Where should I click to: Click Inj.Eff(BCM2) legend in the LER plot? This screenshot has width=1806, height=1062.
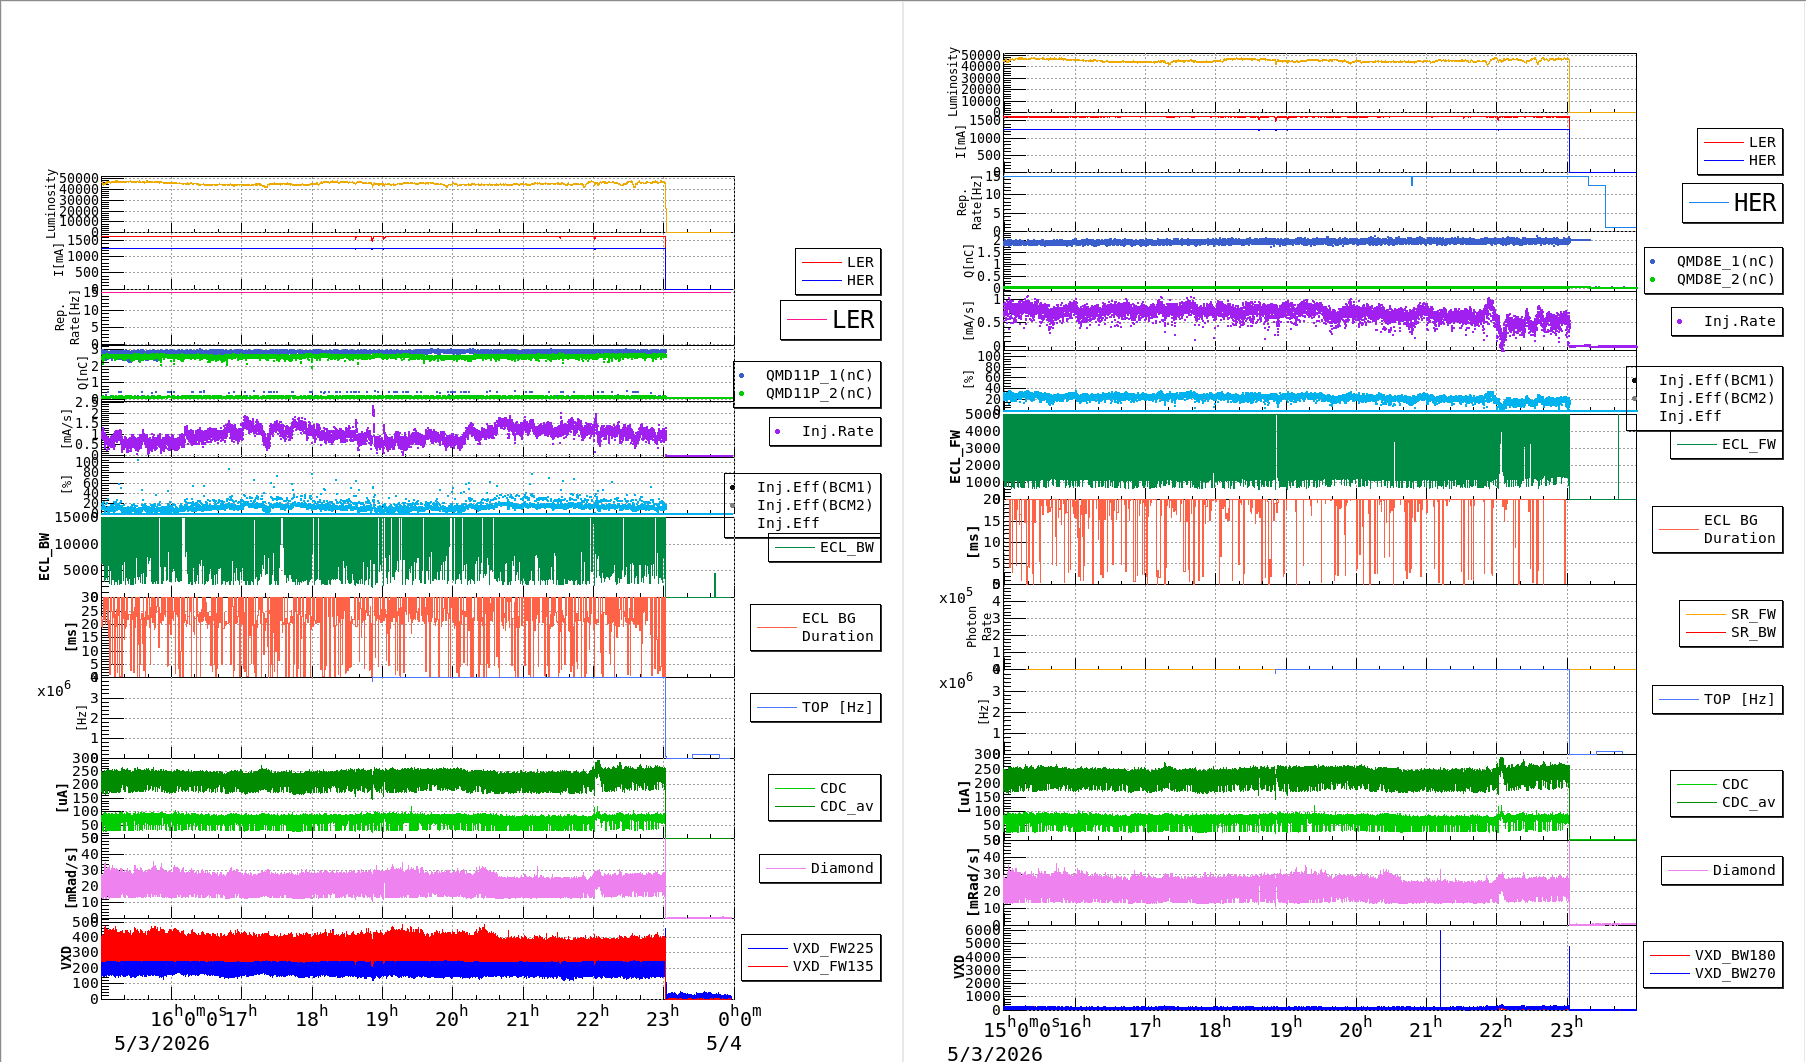pyautogui.click(x=814, y=505)
